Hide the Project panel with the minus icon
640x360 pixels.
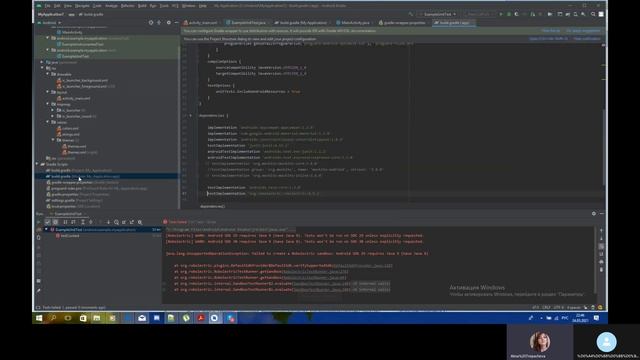point(176,23)
